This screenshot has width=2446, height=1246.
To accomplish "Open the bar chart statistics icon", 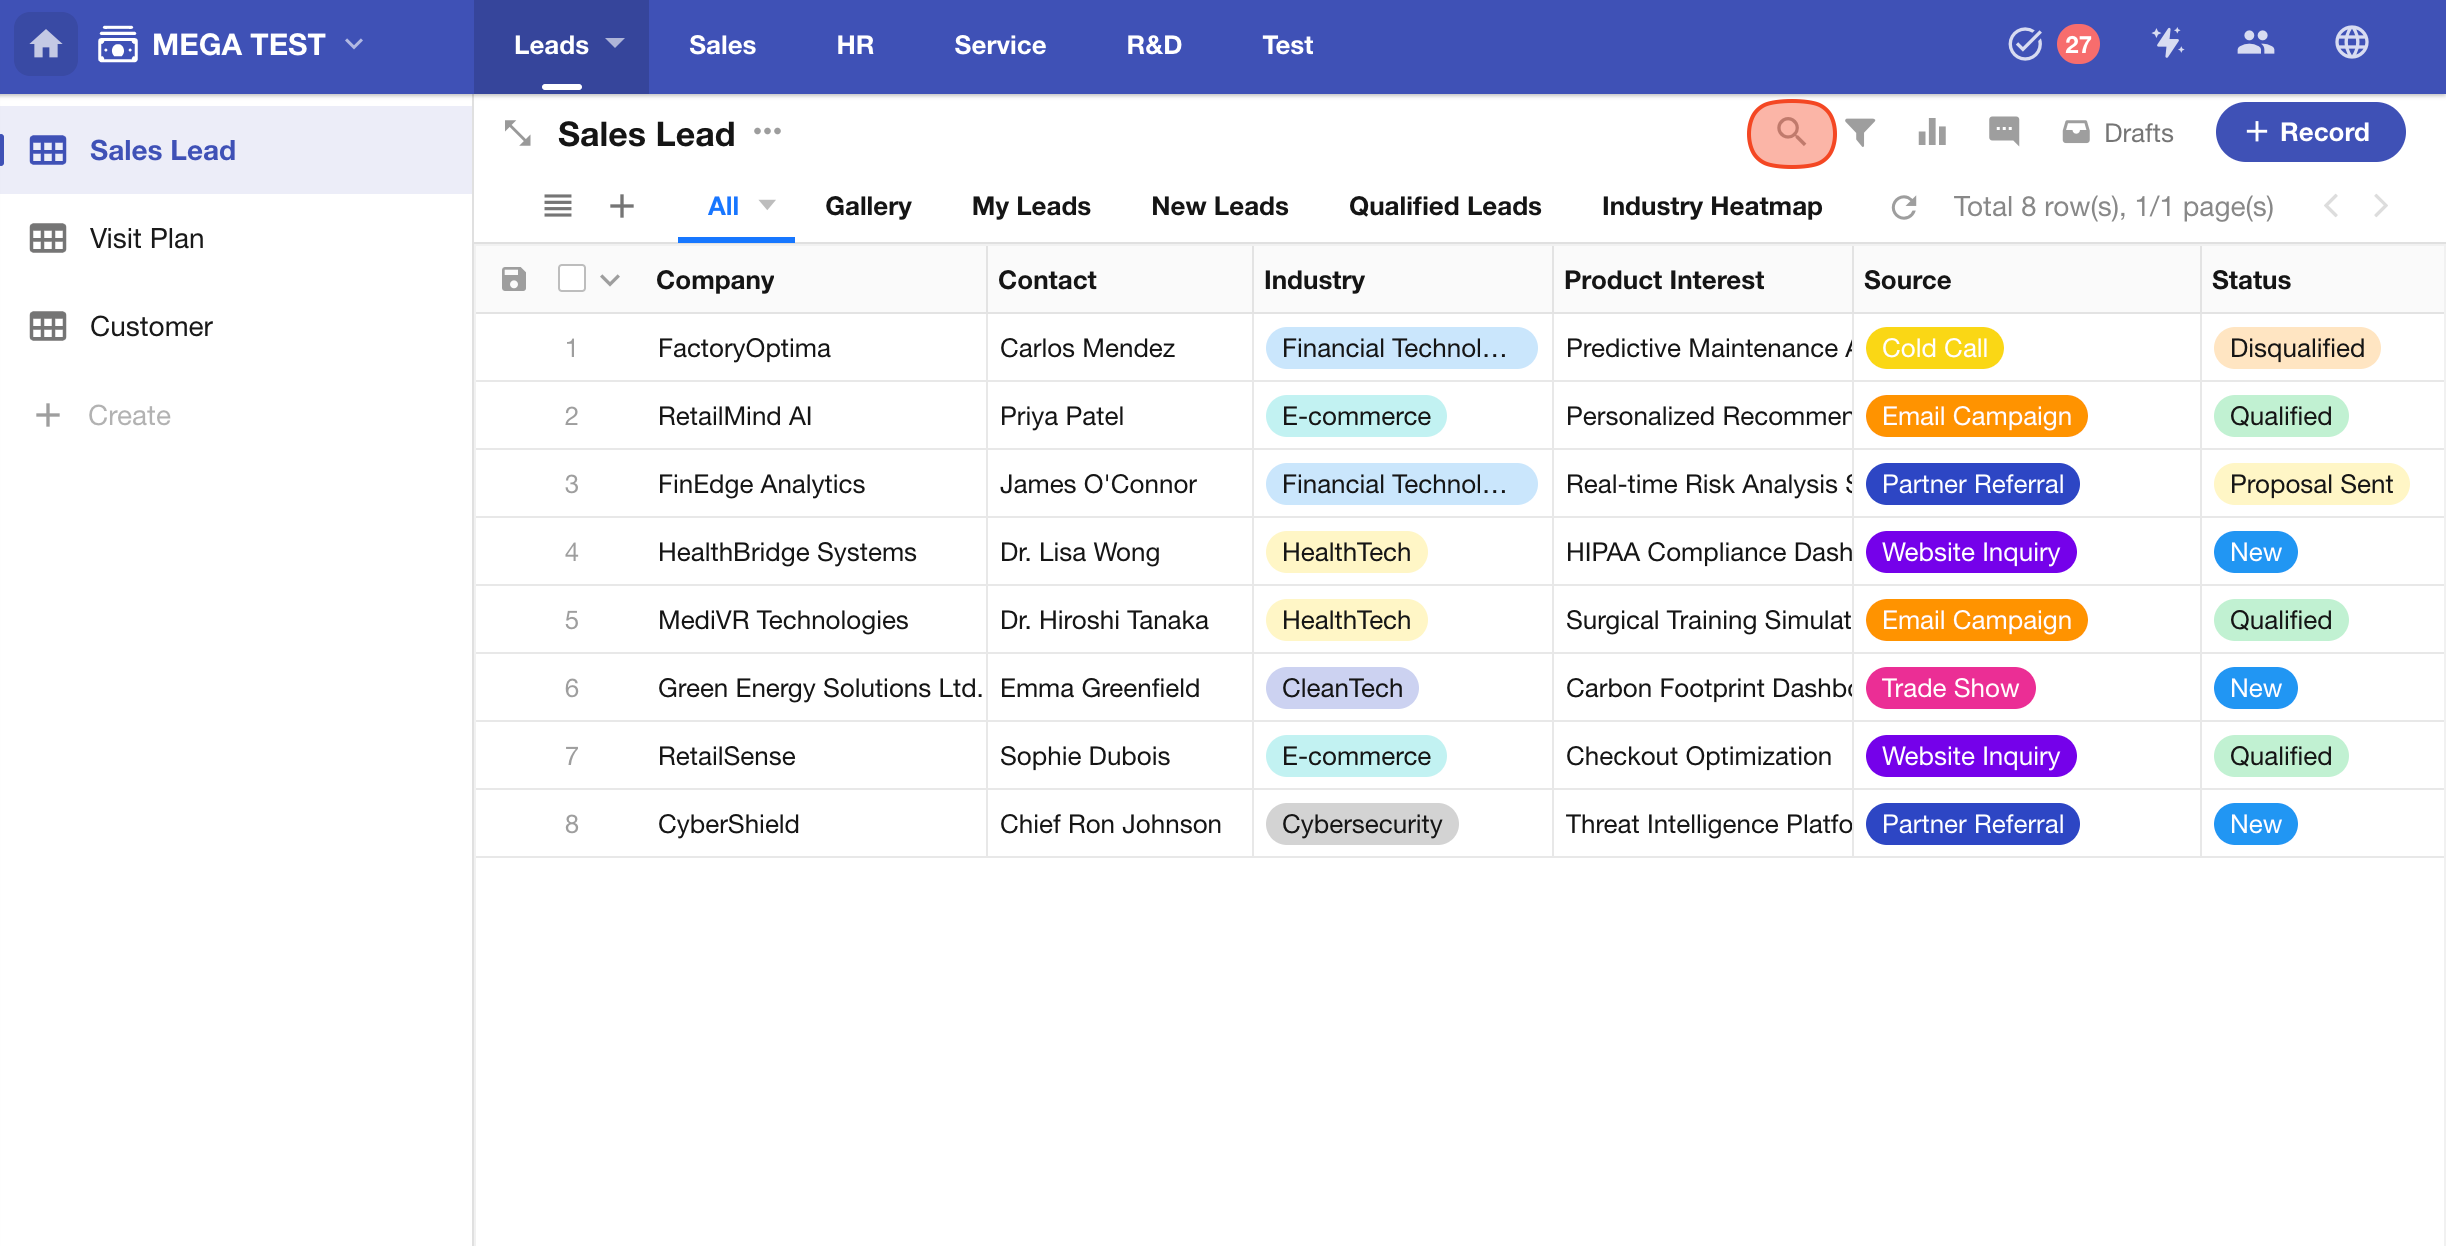I will 1932,133.
